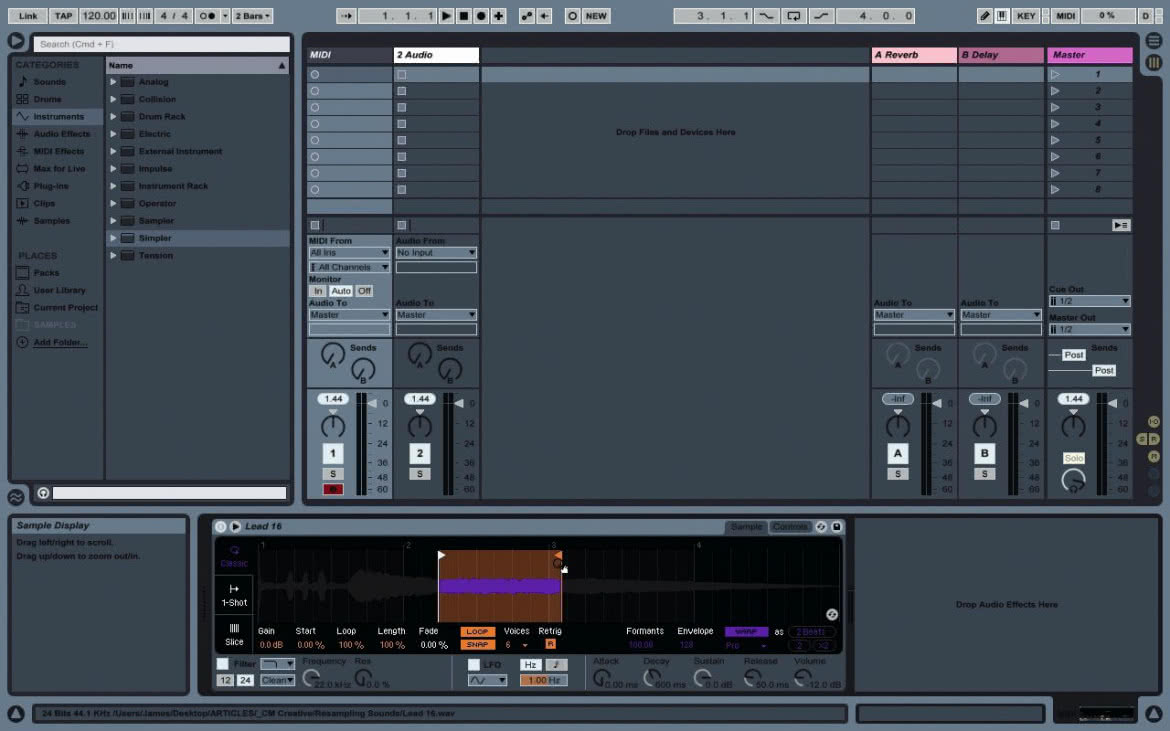Open the 2 Bars quantization menu
1170x731 pixels.
coord(253,16)
